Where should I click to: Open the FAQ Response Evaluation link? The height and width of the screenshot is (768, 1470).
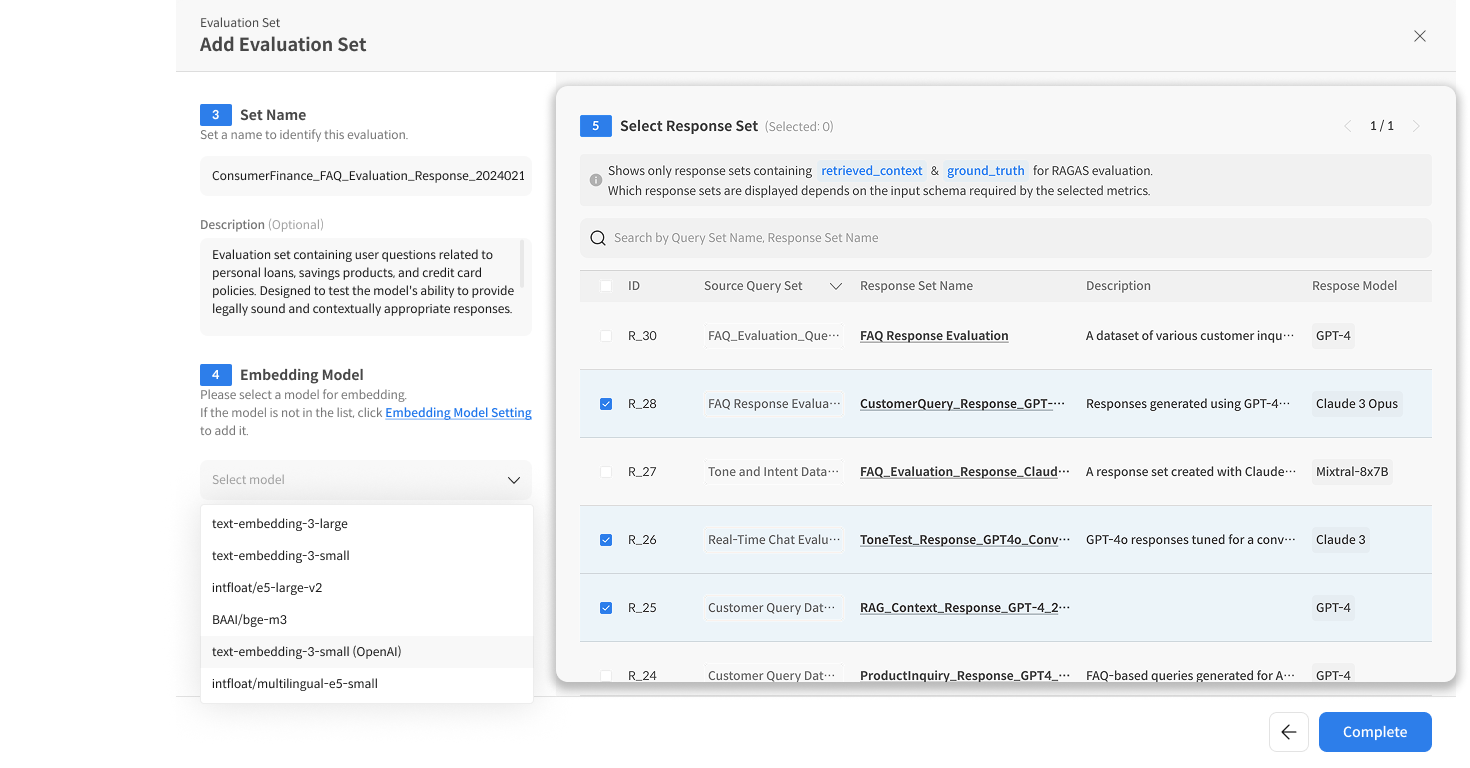click(x=934, y=336)
